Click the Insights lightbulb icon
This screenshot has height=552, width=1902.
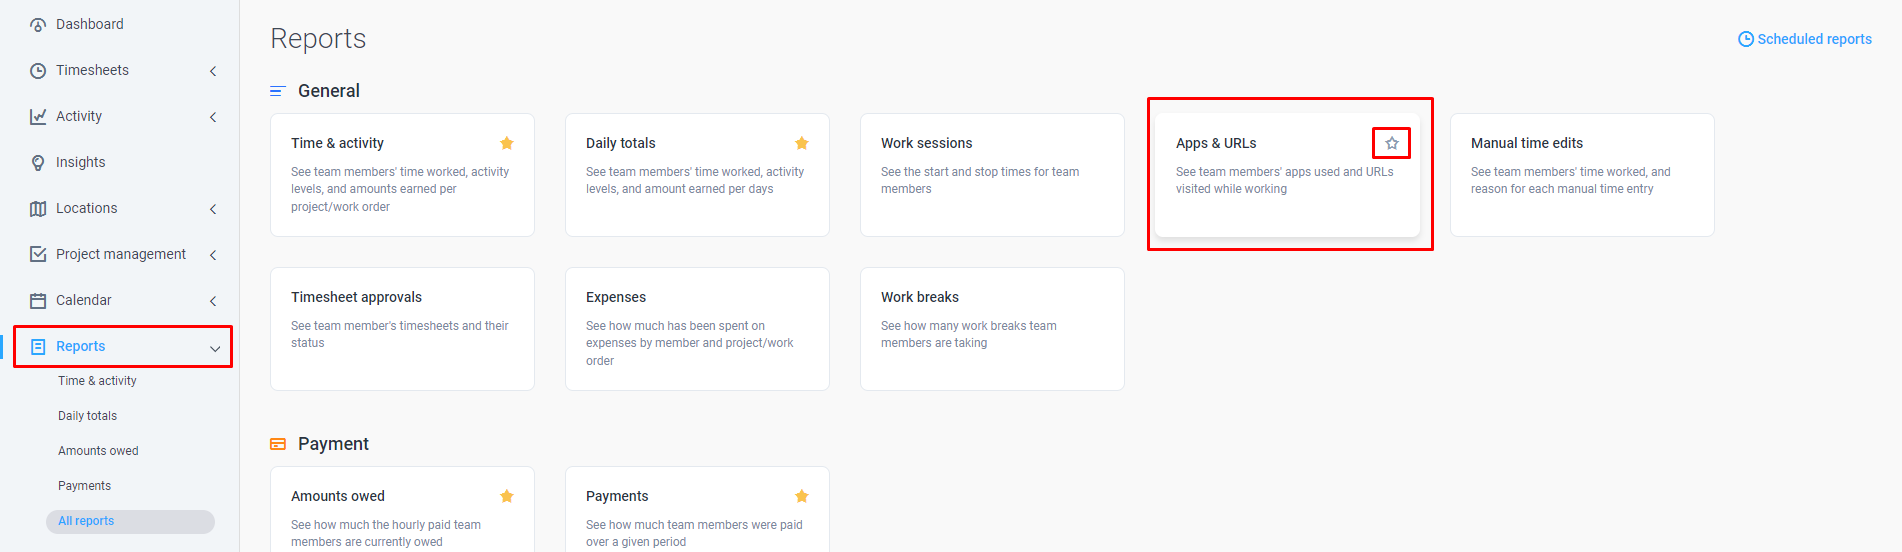(x=38, y=162)
